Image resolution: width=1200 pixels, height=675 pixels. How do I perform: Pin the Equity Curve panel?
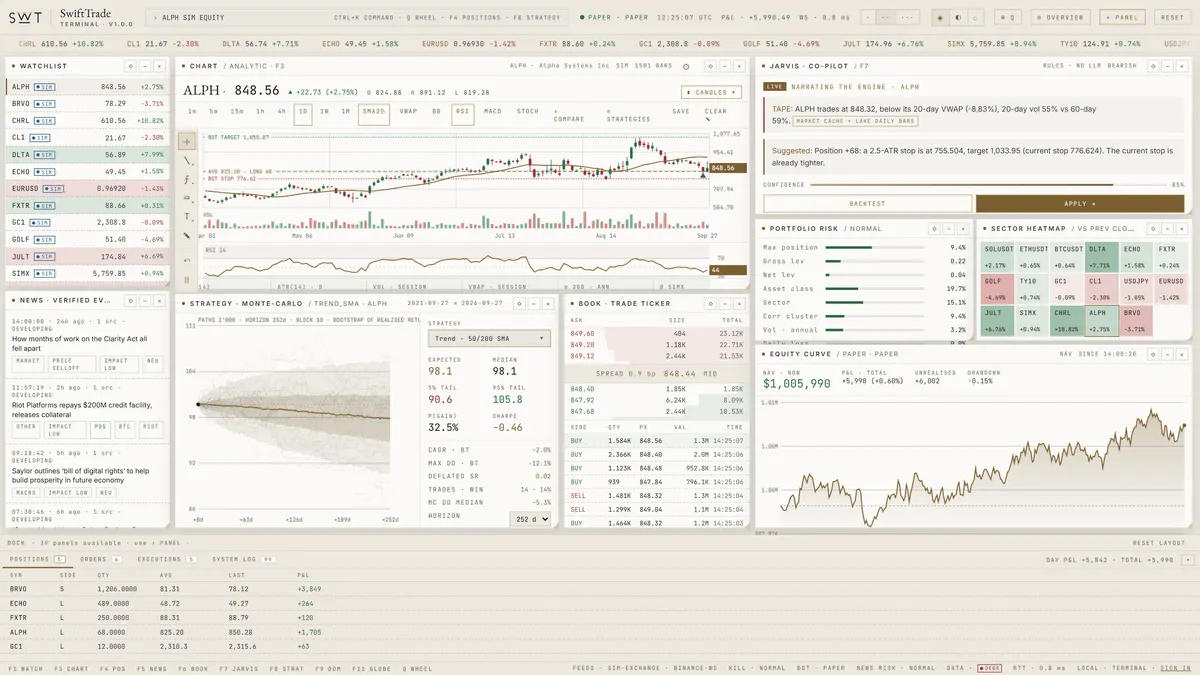1153,354
